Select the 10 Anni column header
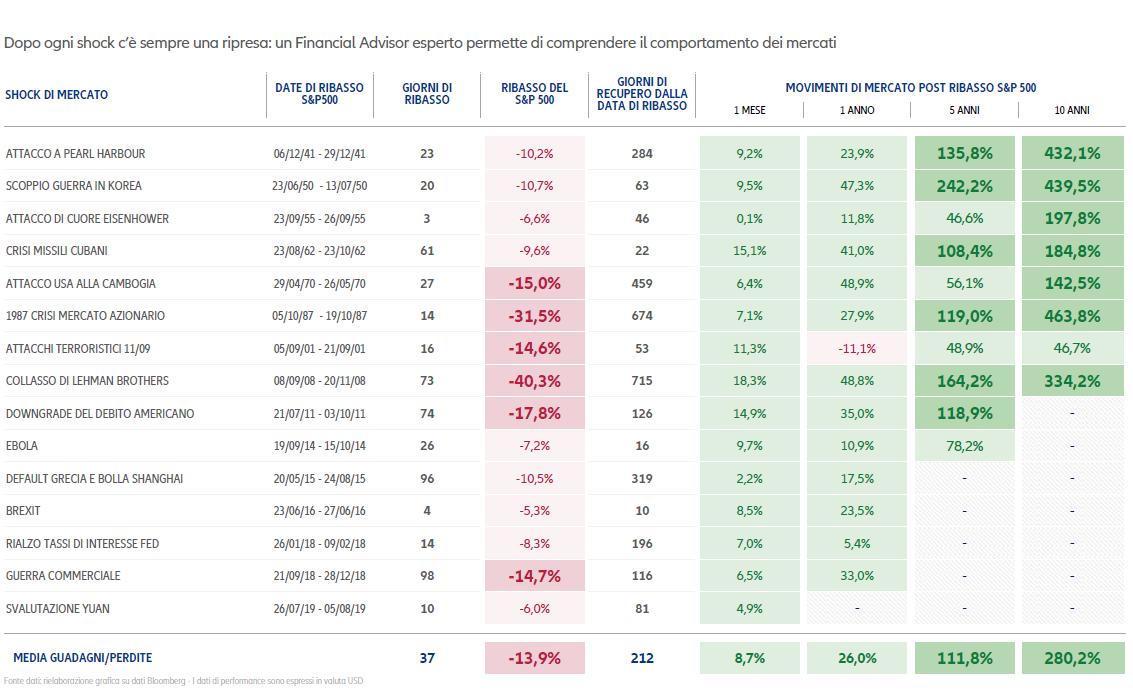 coord(1072,110)
